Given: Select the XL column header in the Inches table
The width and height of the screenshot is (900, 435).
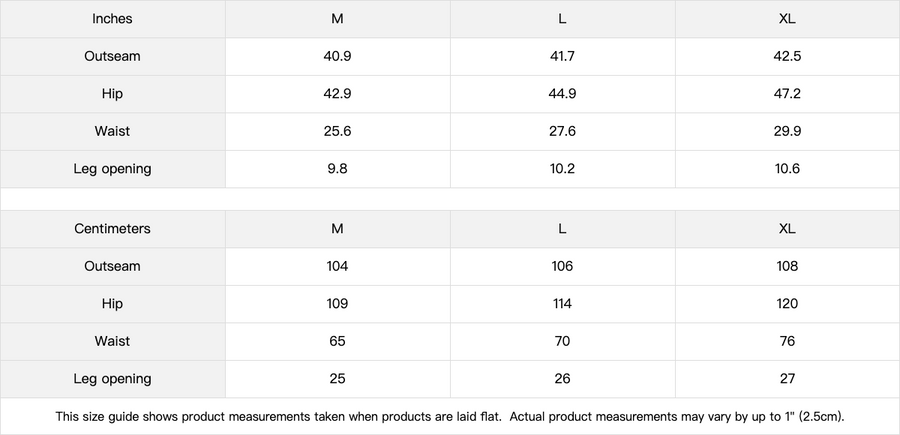Looking at the screenshot, I should 787,19.
